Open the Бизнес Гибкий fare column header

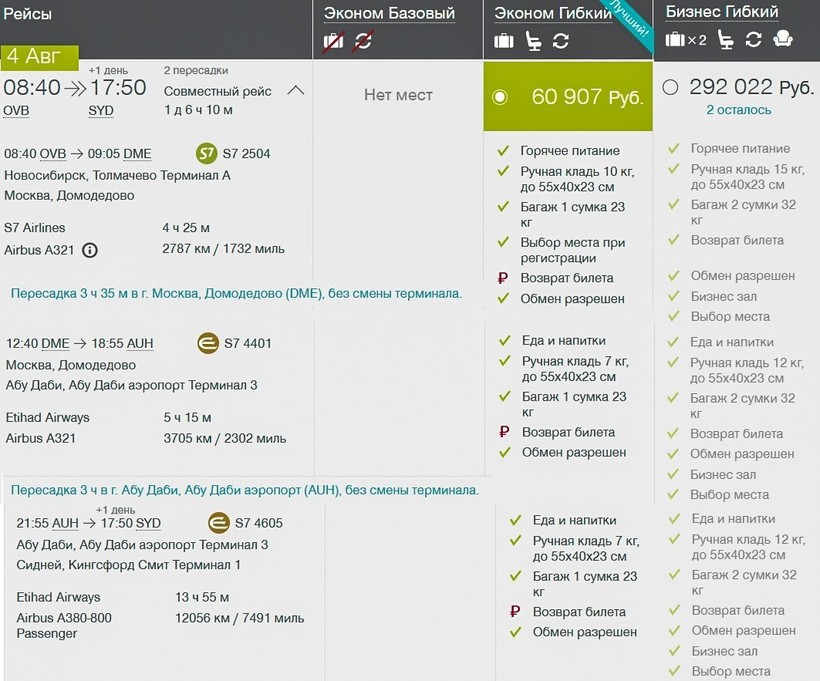coord(721,12)
